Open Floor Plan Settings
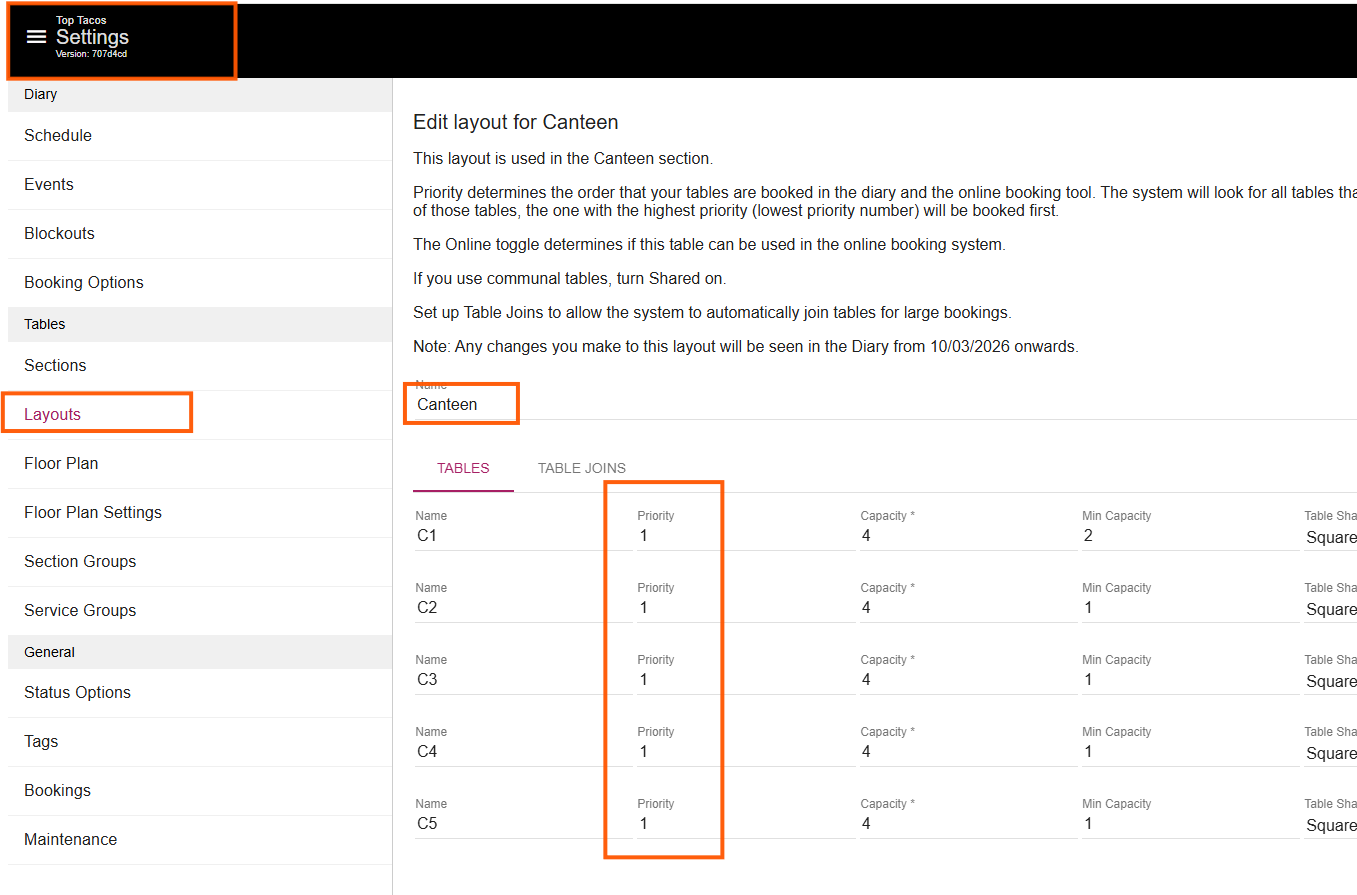1357x895 pixels. point(93,513)
